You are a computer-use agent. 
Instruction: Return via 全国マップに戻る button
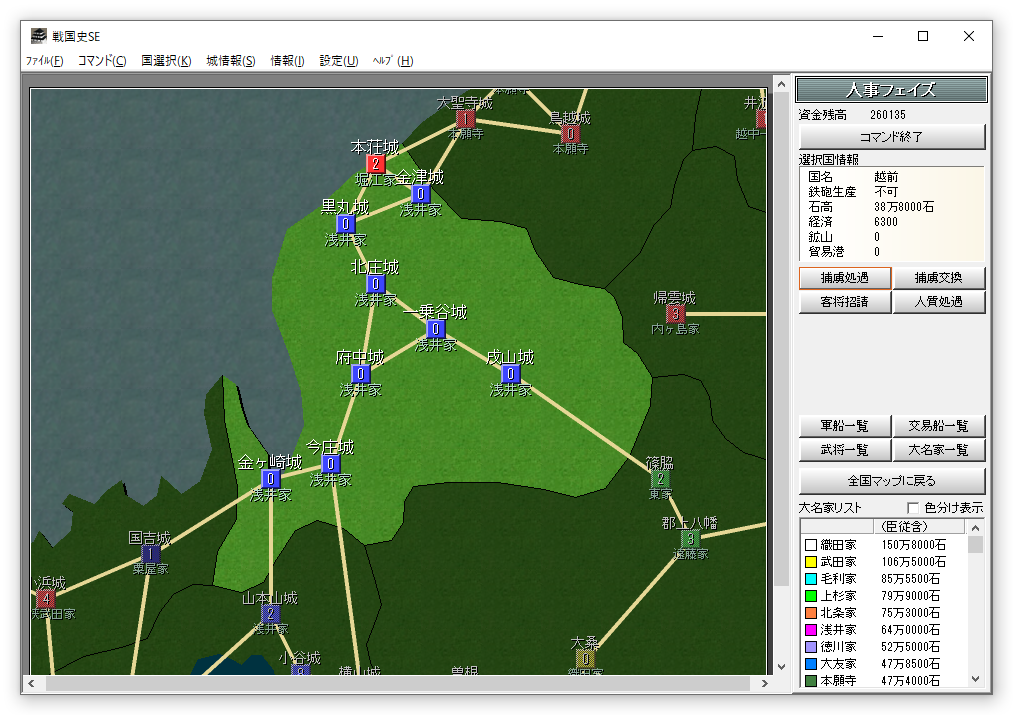tap(891, 481)
